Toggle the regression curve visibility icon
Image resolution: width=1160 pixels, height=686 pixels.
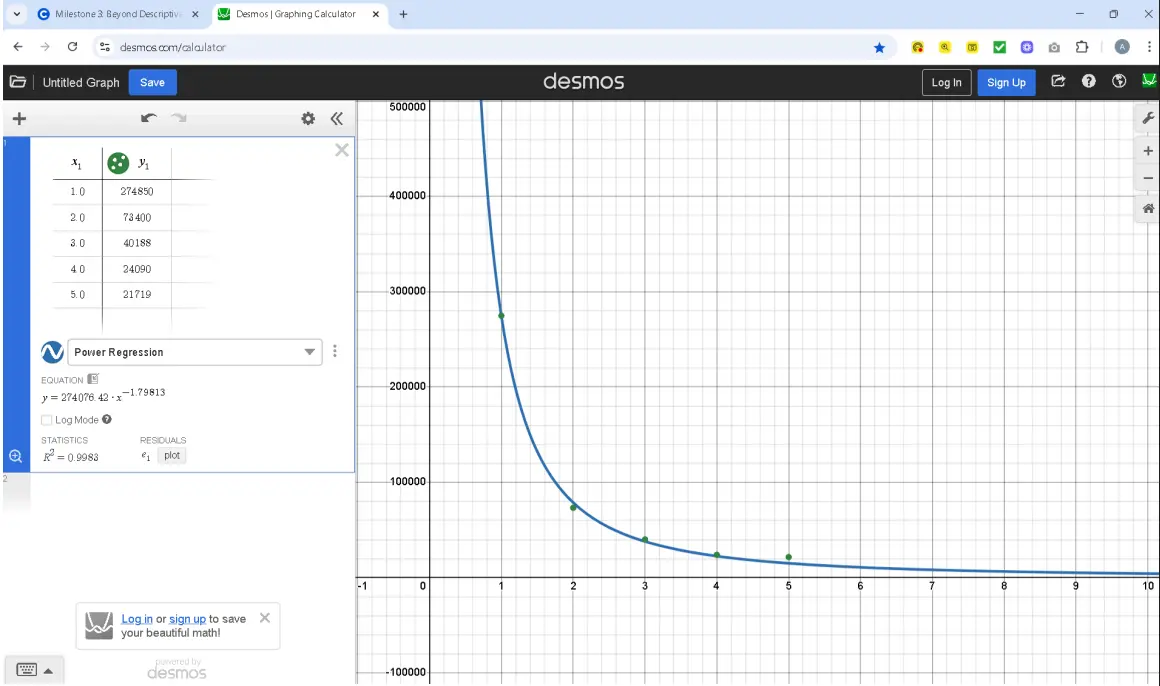point(52,352)
